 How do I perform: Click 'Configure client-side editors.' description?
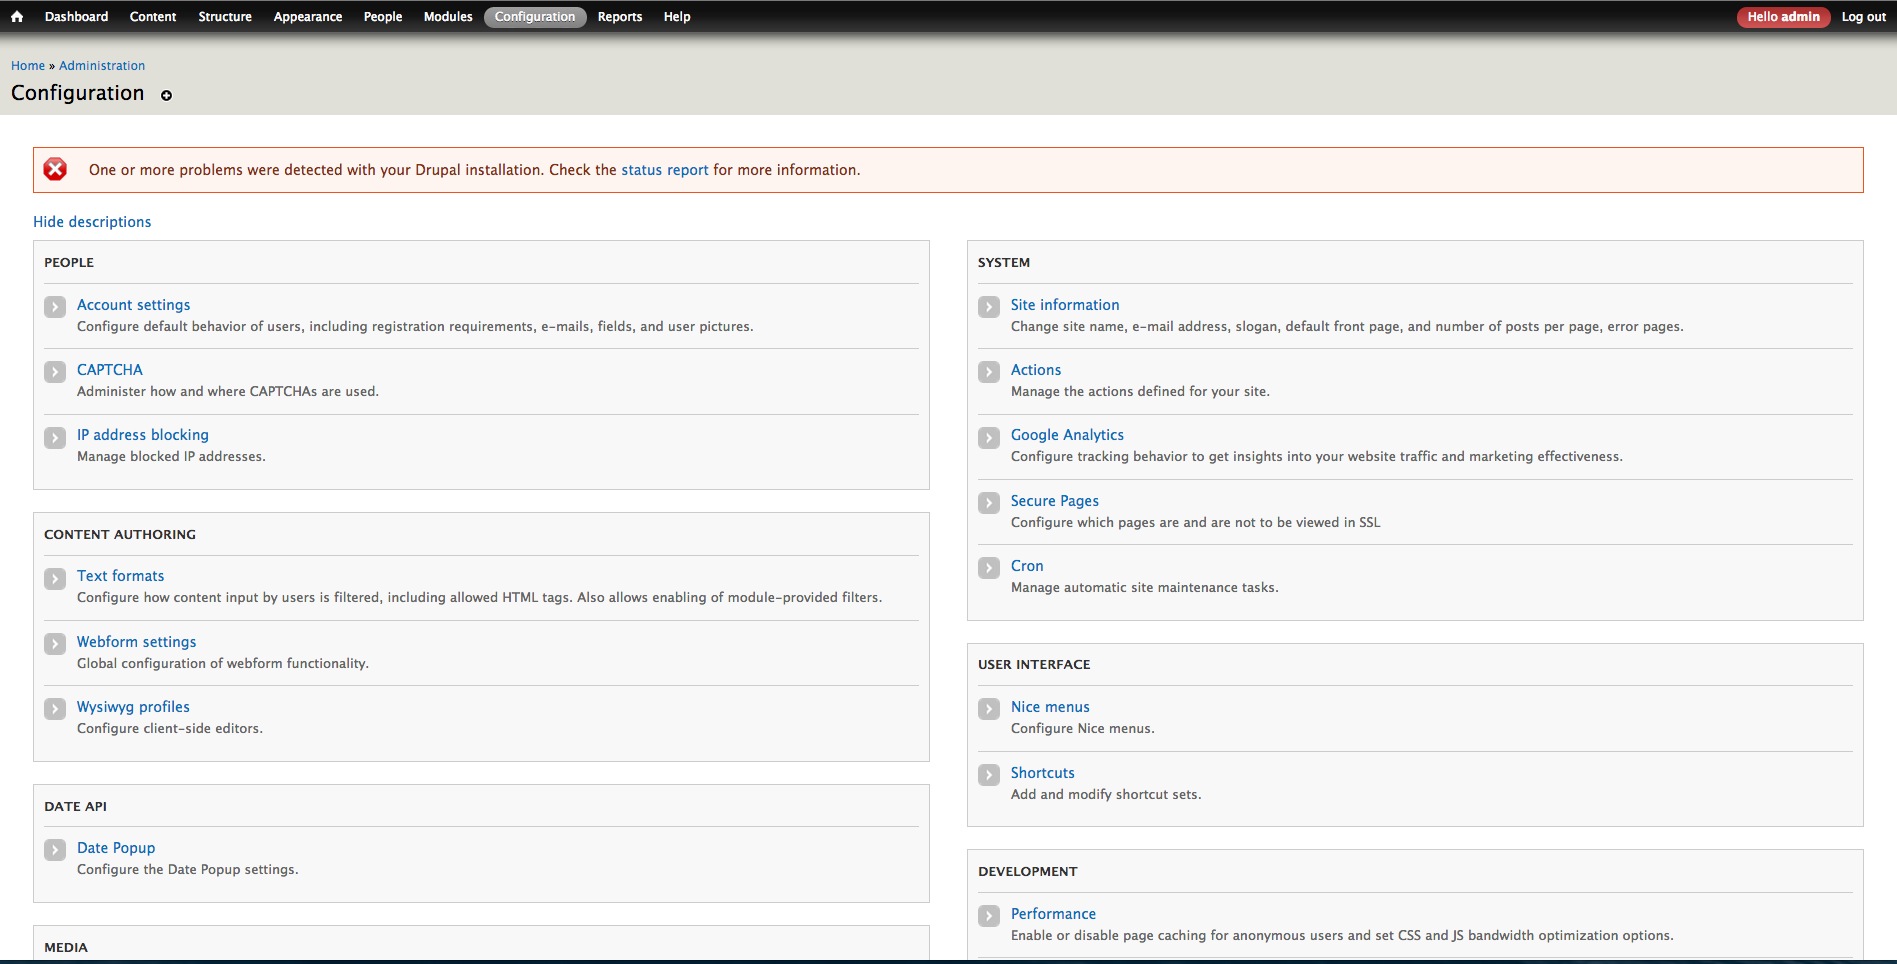point(170,729)
